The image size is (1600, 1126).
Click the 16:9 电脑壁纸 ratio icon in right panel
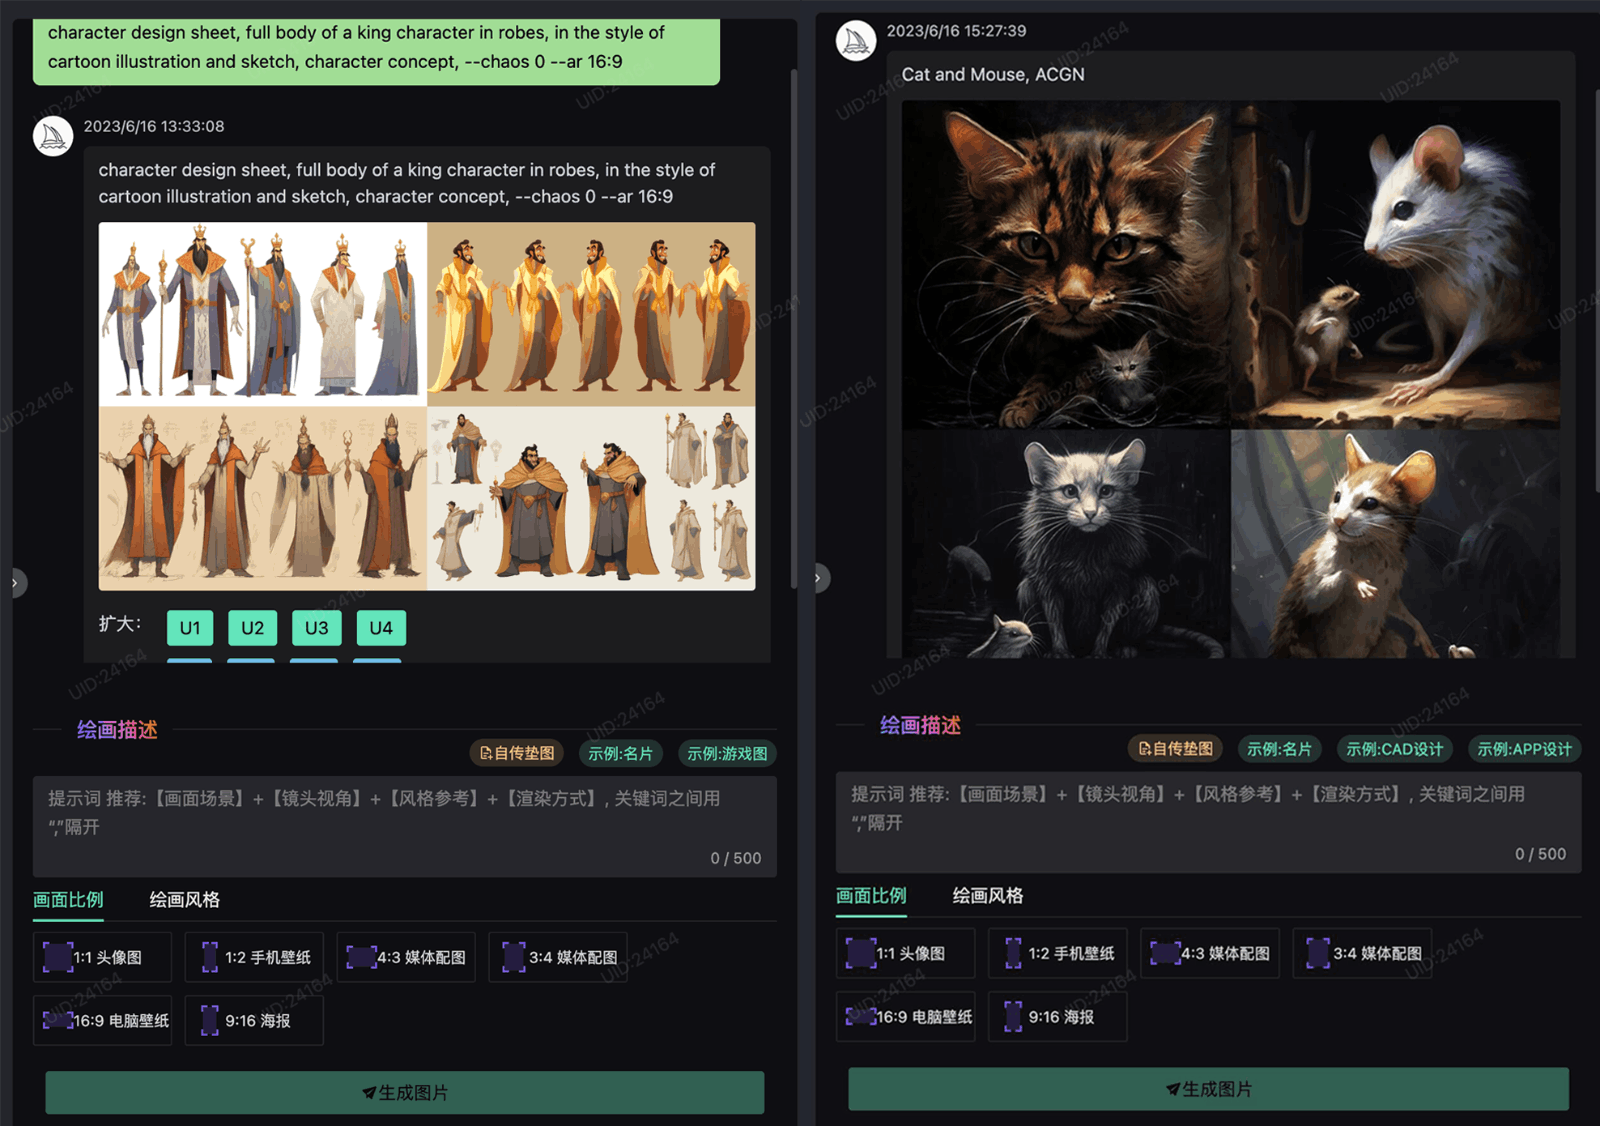(860, 1017)
